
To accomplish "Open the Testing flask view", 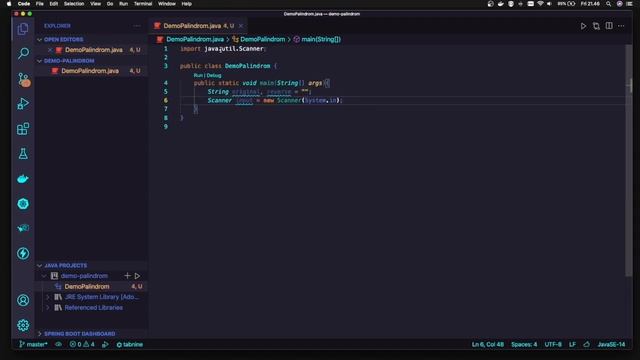I will (23, 154).
